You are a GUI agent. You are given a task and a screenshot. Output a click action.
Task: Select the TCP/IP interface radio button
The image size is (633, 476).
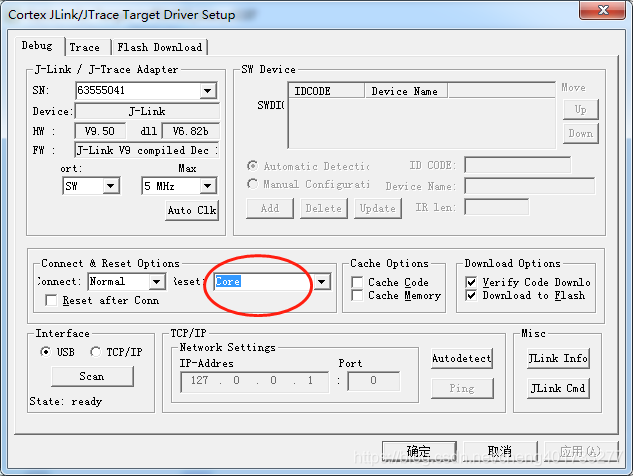tap(96, 352)
